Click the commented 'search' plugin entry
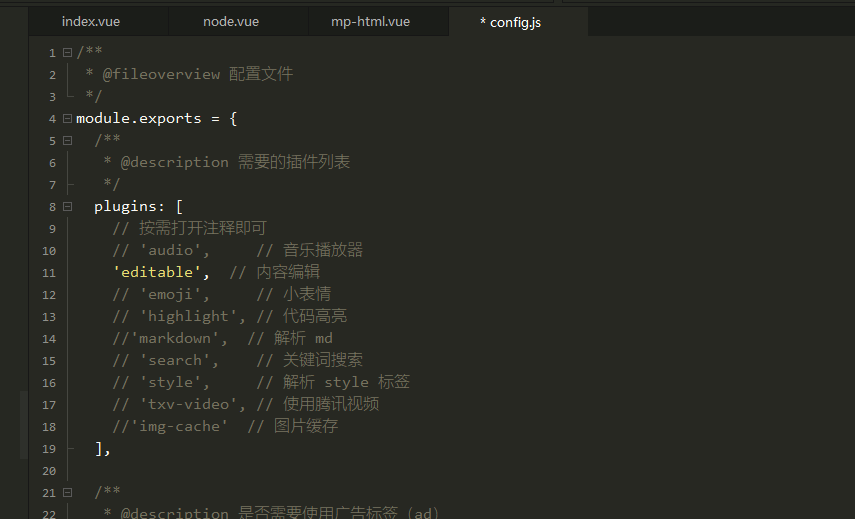This screenshot has width=855, height=519. [165, 360]
